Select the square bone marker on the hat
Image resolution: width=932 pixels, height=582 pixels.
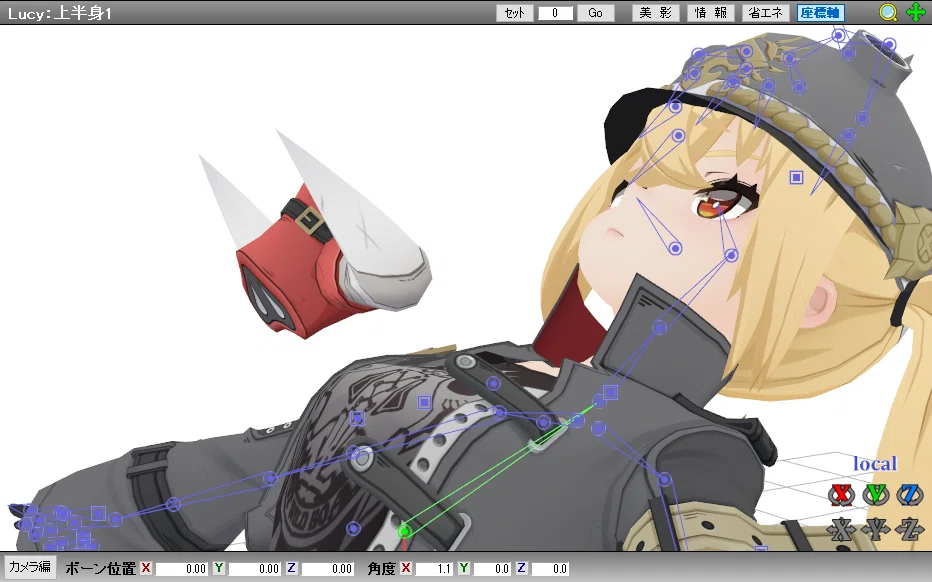[x=796, y=177]
